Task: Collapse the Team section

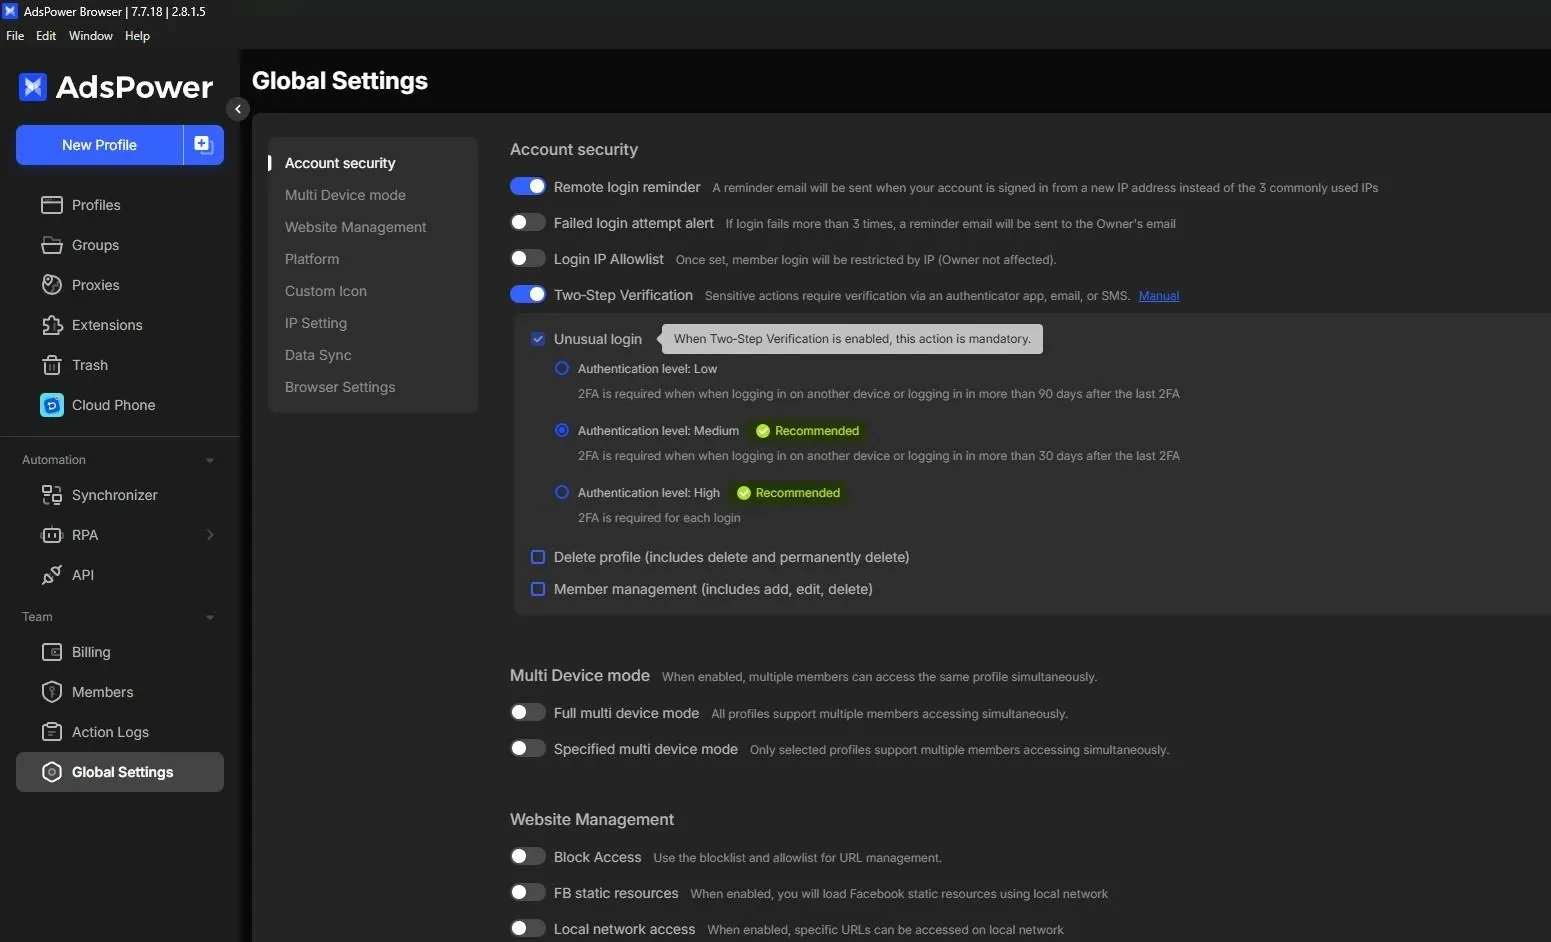Action: pos(209,617)
